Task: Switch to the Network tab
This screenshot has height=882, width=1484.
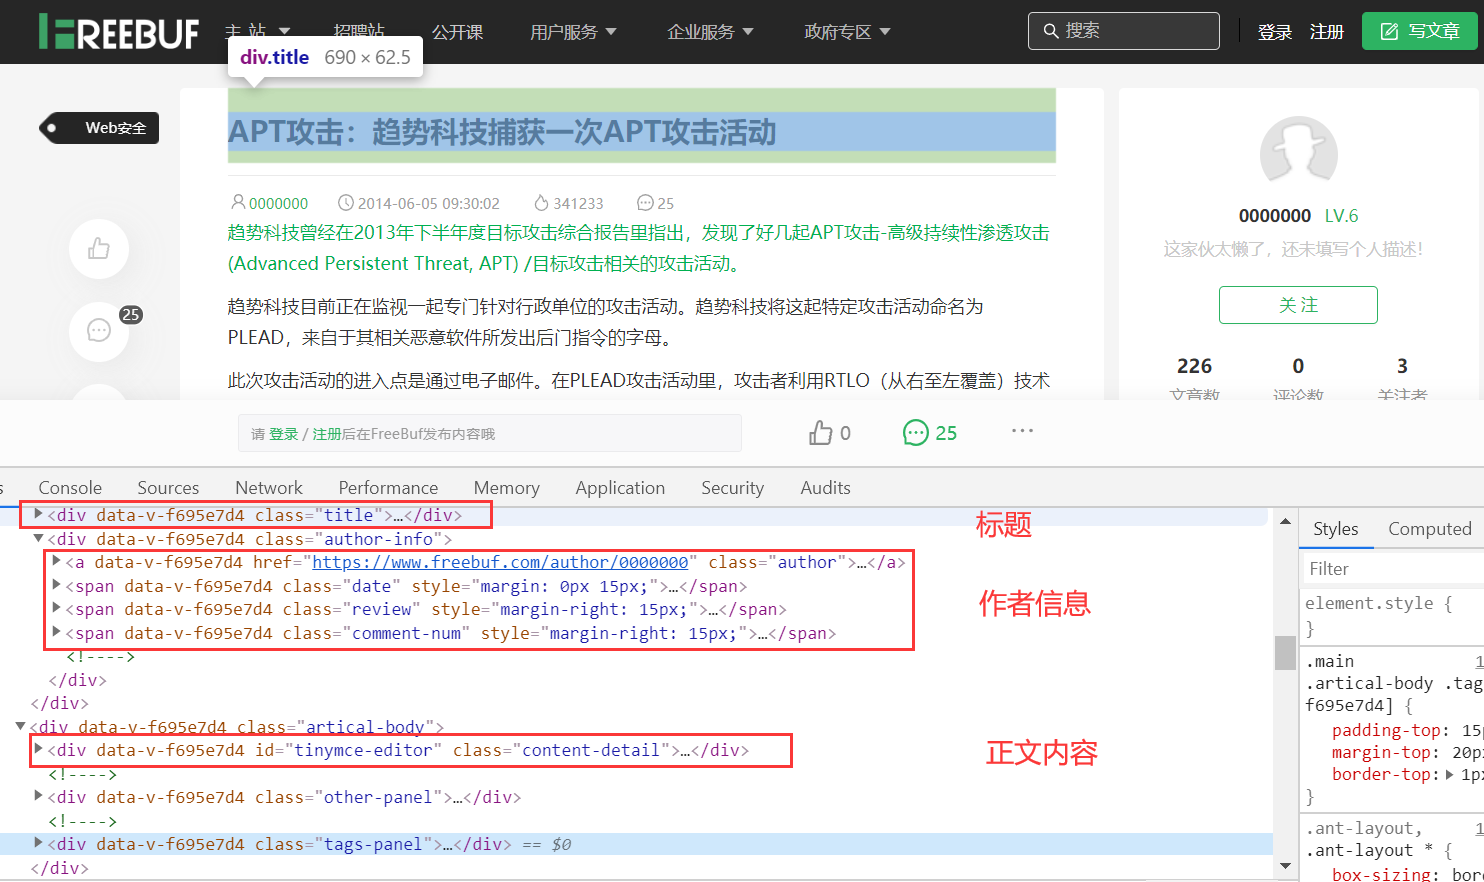Action: pos(269,488)
